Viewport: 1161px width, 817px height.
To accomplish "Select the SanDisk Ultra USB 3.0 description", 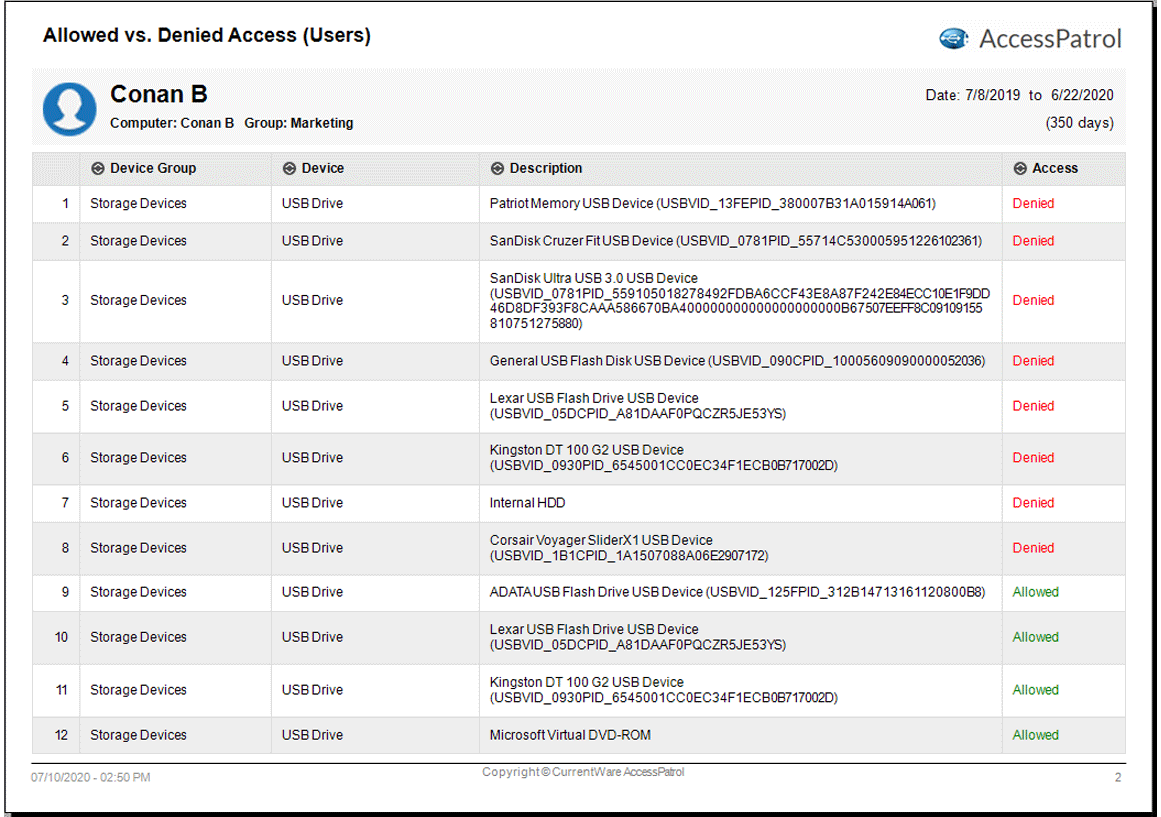I will click(x=740, y=301).
